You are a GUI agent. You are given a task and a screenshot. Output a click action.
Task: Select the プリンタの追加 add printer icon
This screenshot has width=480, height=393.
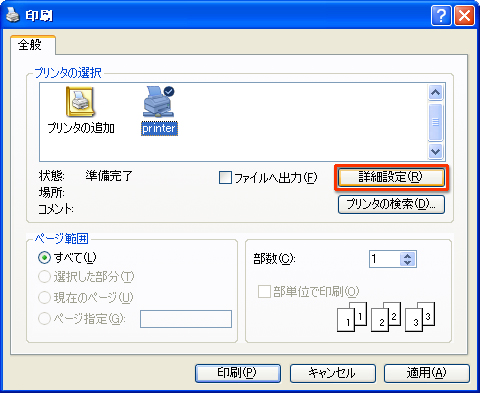click(x=80, y=110)
